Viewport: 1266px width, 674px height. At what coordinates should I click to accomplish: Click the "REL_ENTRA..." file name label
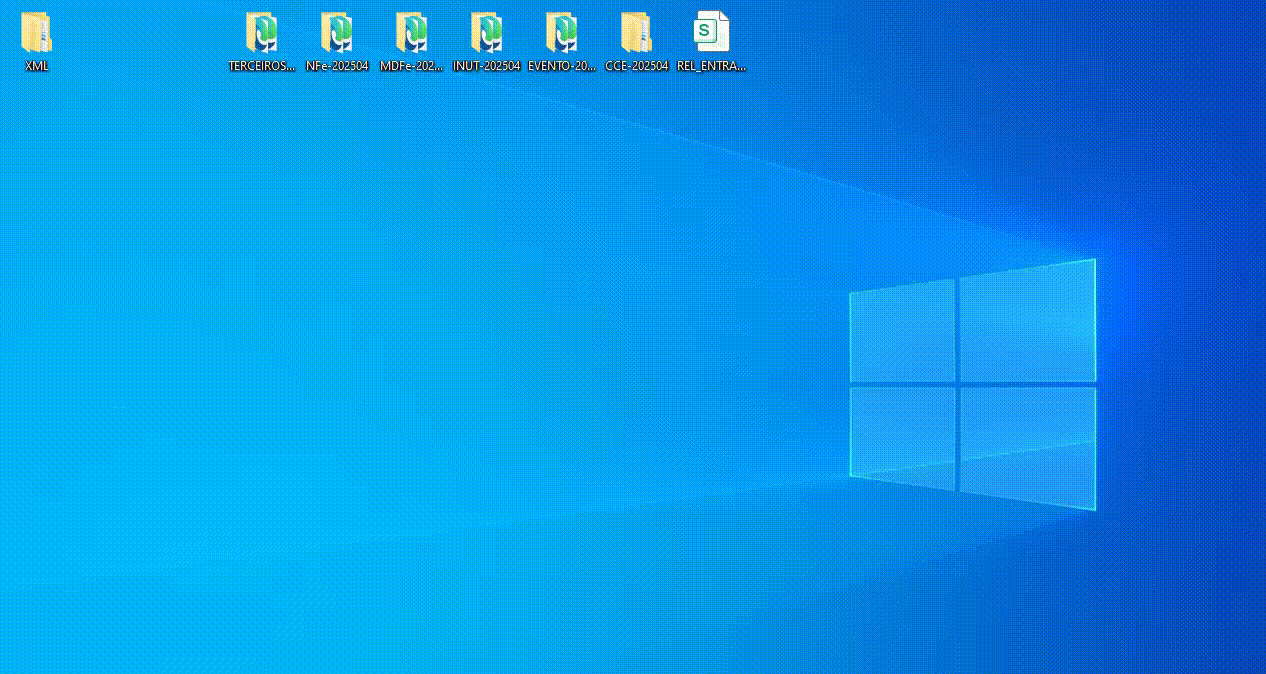(711, 66)
